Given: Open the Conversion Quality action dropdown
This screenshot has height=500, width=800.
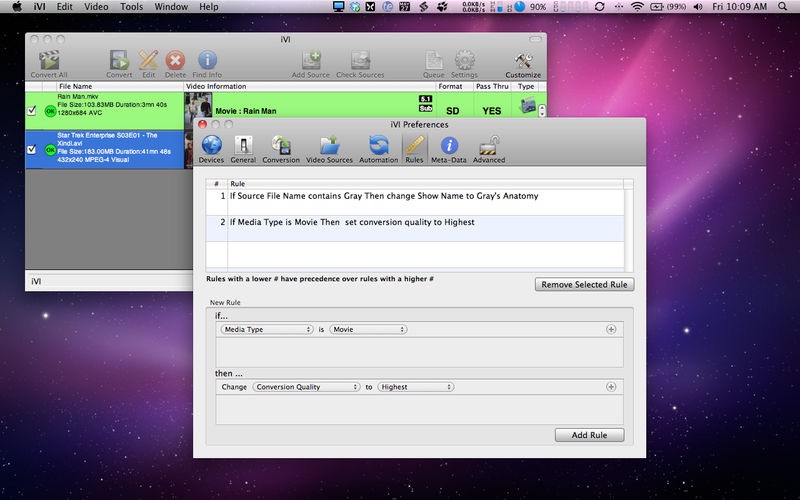Looking at the screenshot, I should pos(306,387).
